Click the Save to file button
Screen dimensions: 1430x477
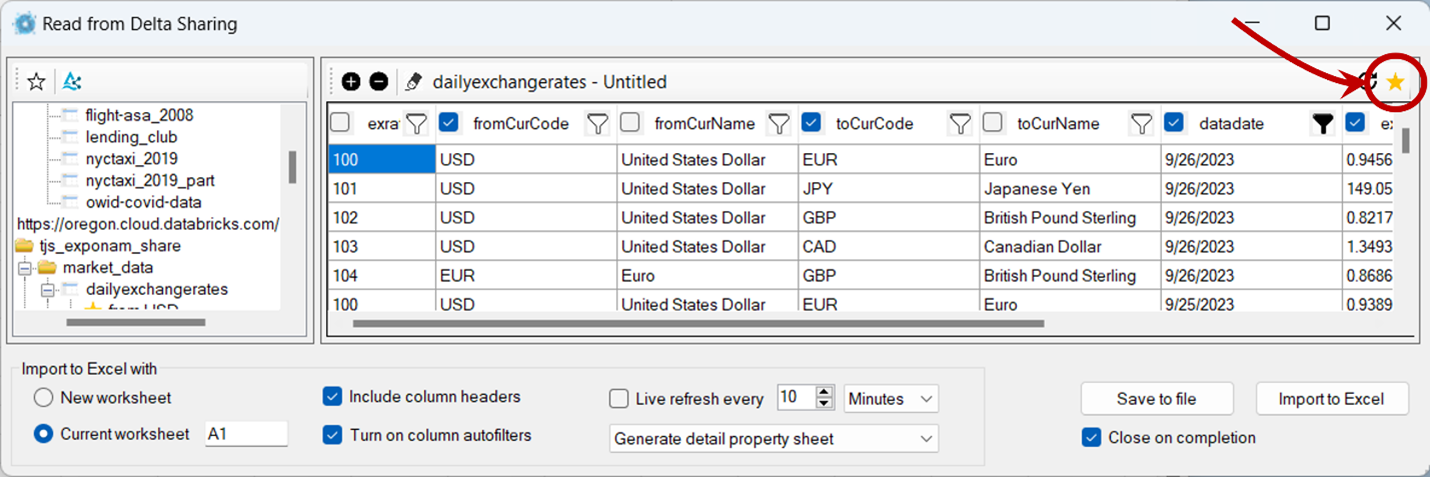(x=1156, y=399)
